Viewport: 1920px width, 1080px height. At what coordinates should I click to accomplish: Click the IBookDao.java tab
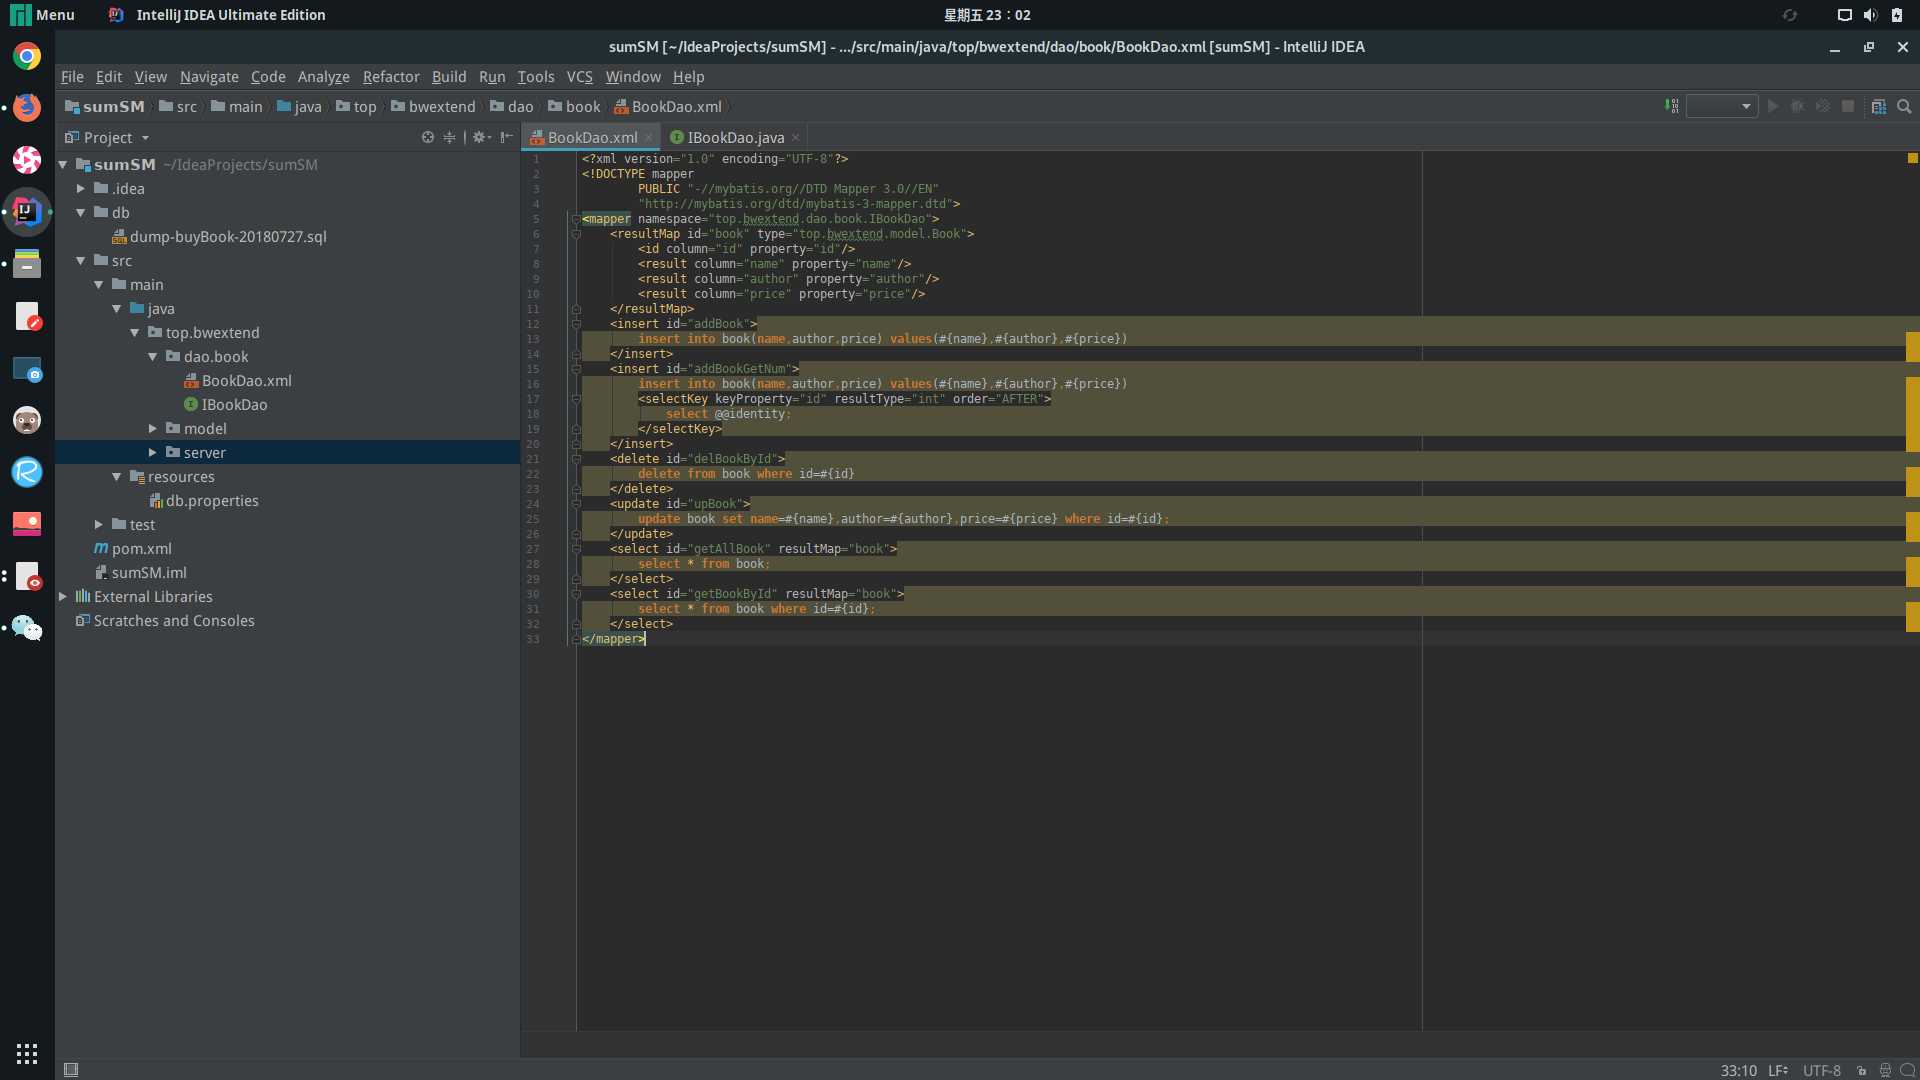736,137
